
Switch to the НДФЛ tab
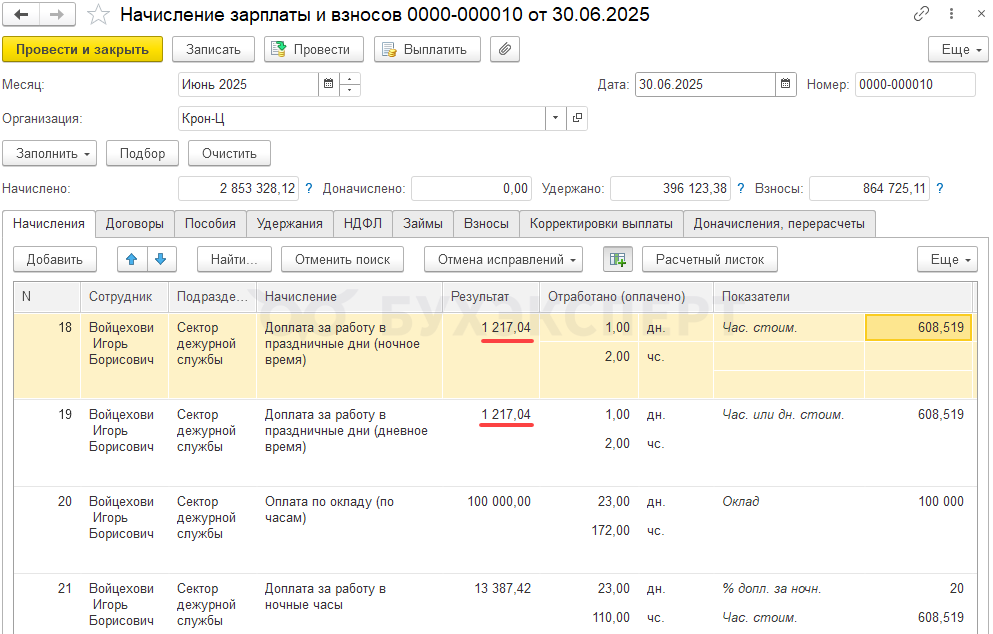(363, 224)
